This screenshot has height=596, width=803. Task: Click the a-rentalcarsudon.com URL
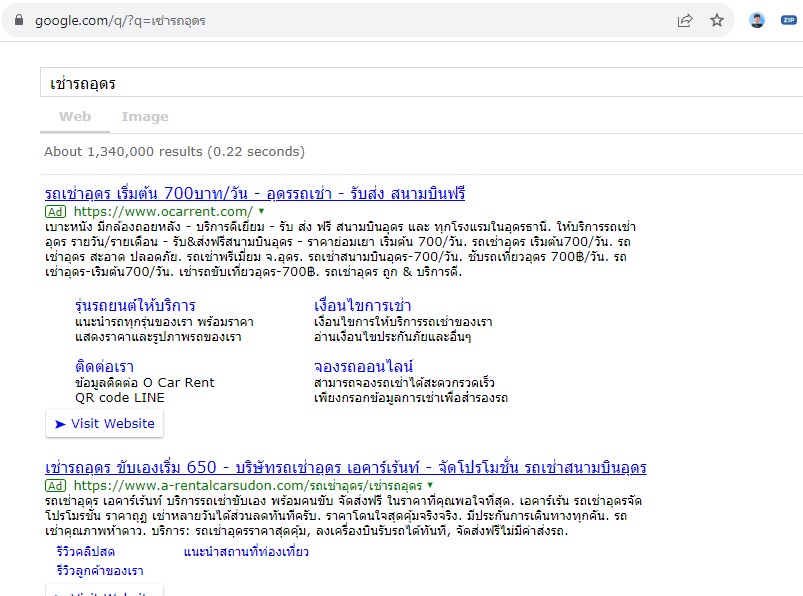pyautogui.click(x=248, y=485)
